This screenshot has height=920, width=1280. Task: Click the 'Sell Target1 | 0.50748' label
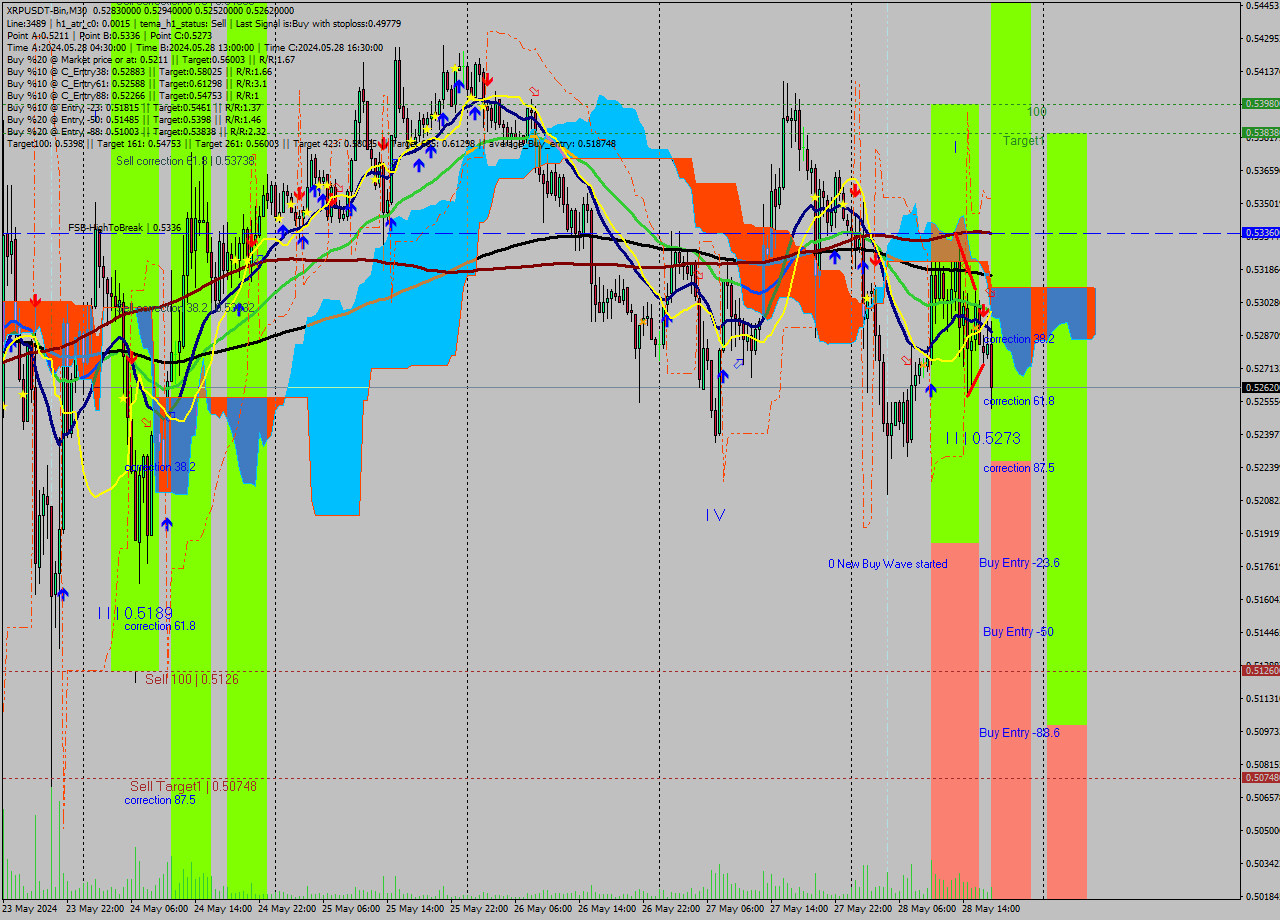(x=193, y=787)
